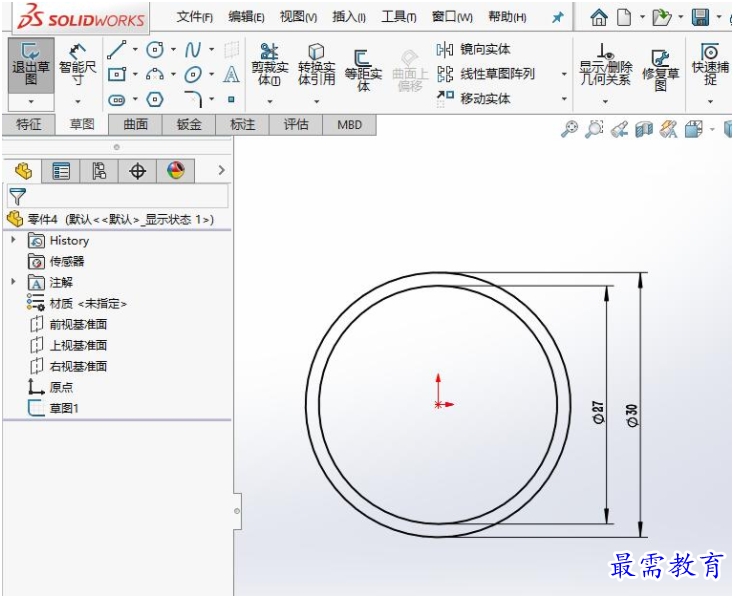This screenshot has height=597, width=732.
Task: Click Linear Sketch Pattern (线性草图阵列)
Action: click(486, 74)
